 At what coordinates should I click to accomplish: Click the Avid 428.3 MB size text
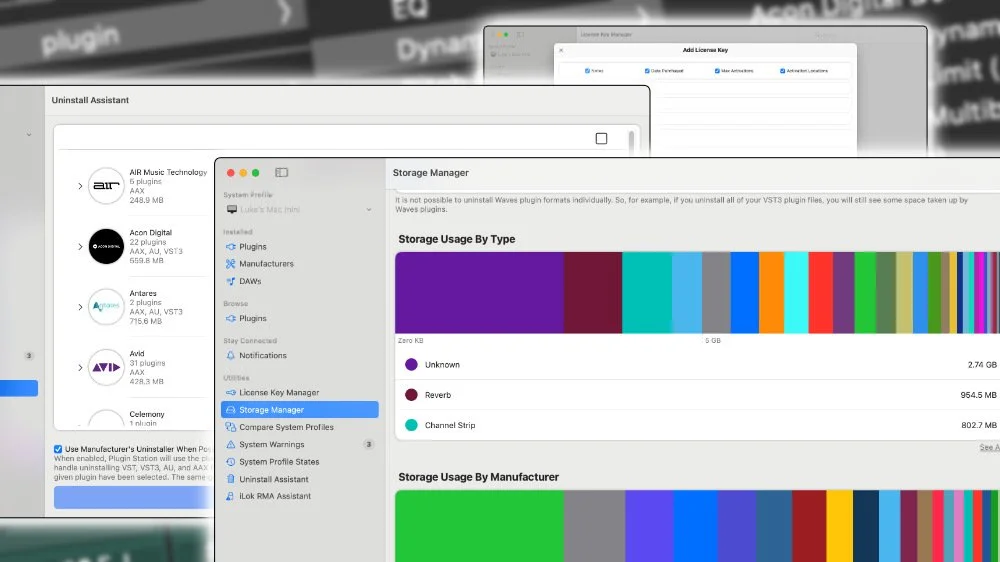coord(146,381)
